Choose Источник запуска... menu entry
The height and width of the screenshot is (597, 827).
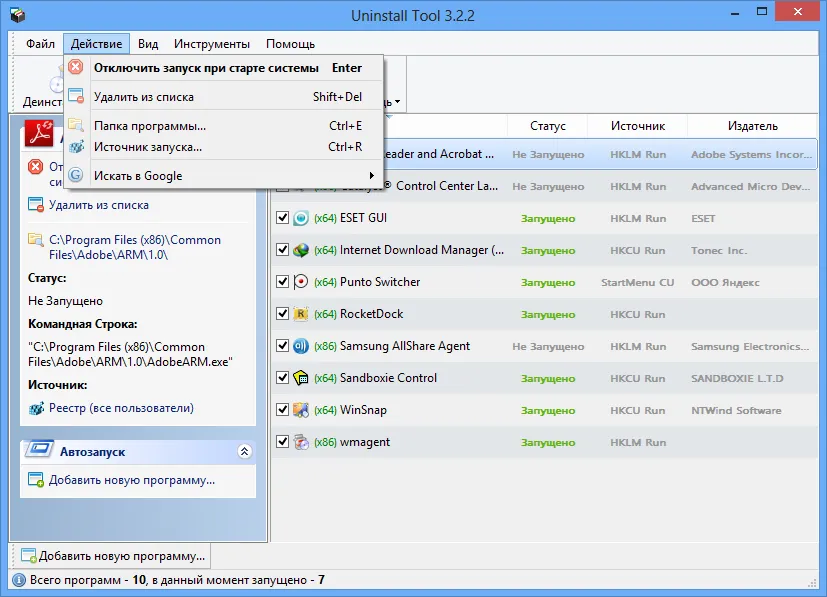click(224, 147)
